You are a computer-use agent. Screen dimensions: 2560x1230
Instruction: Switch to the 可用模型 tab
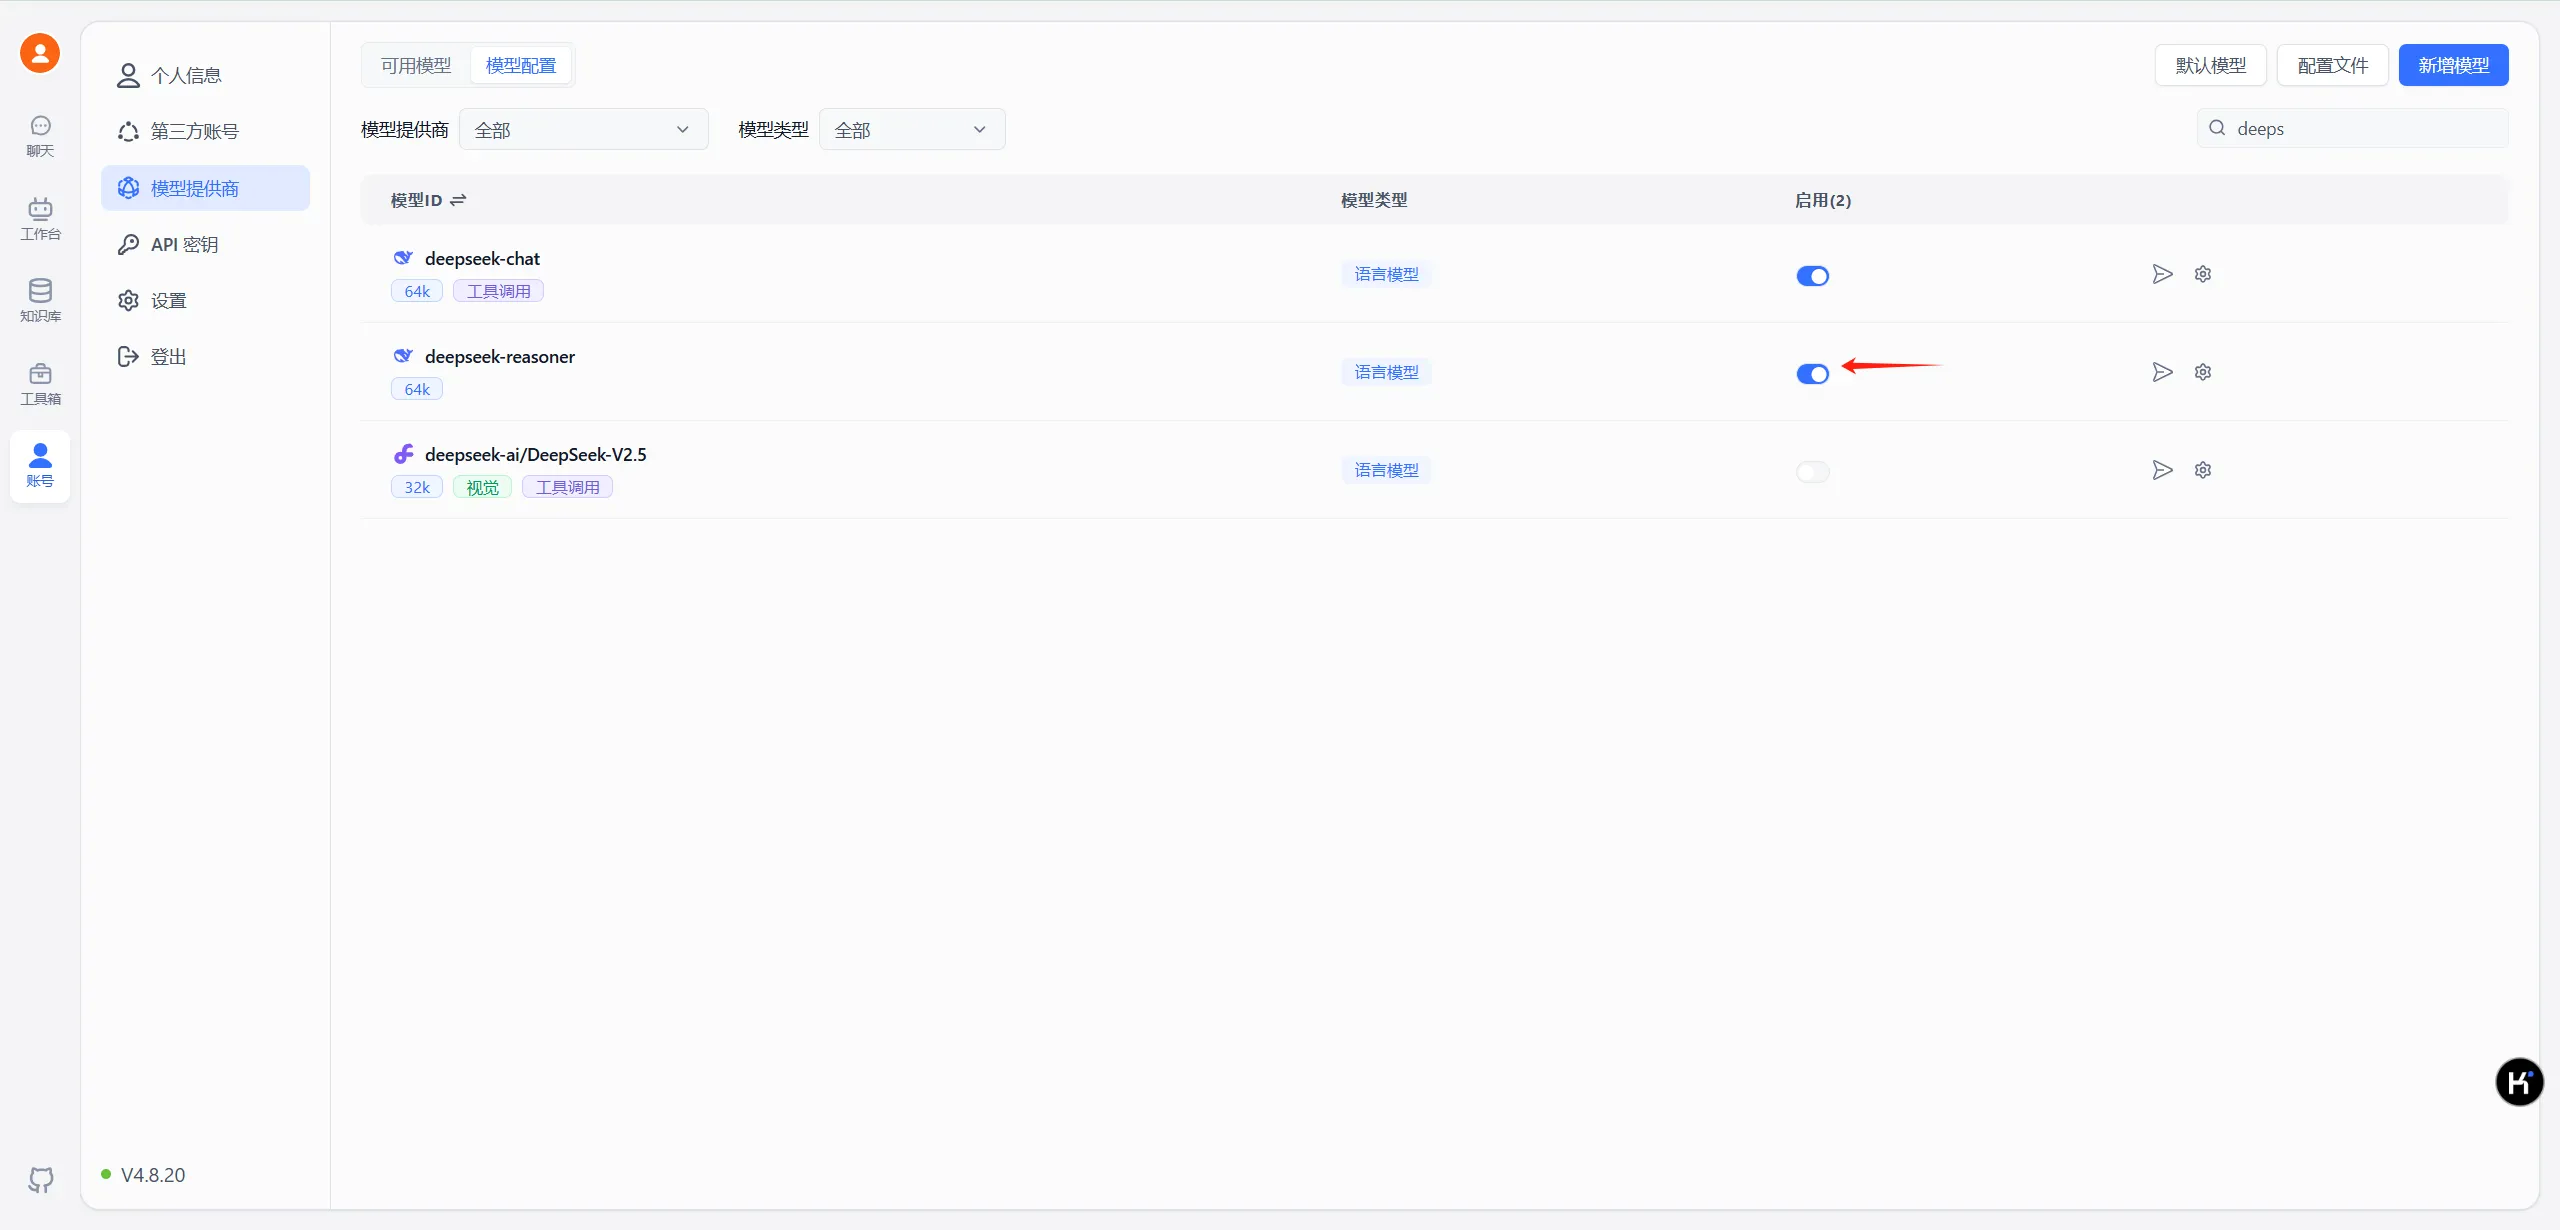[416, 65]
